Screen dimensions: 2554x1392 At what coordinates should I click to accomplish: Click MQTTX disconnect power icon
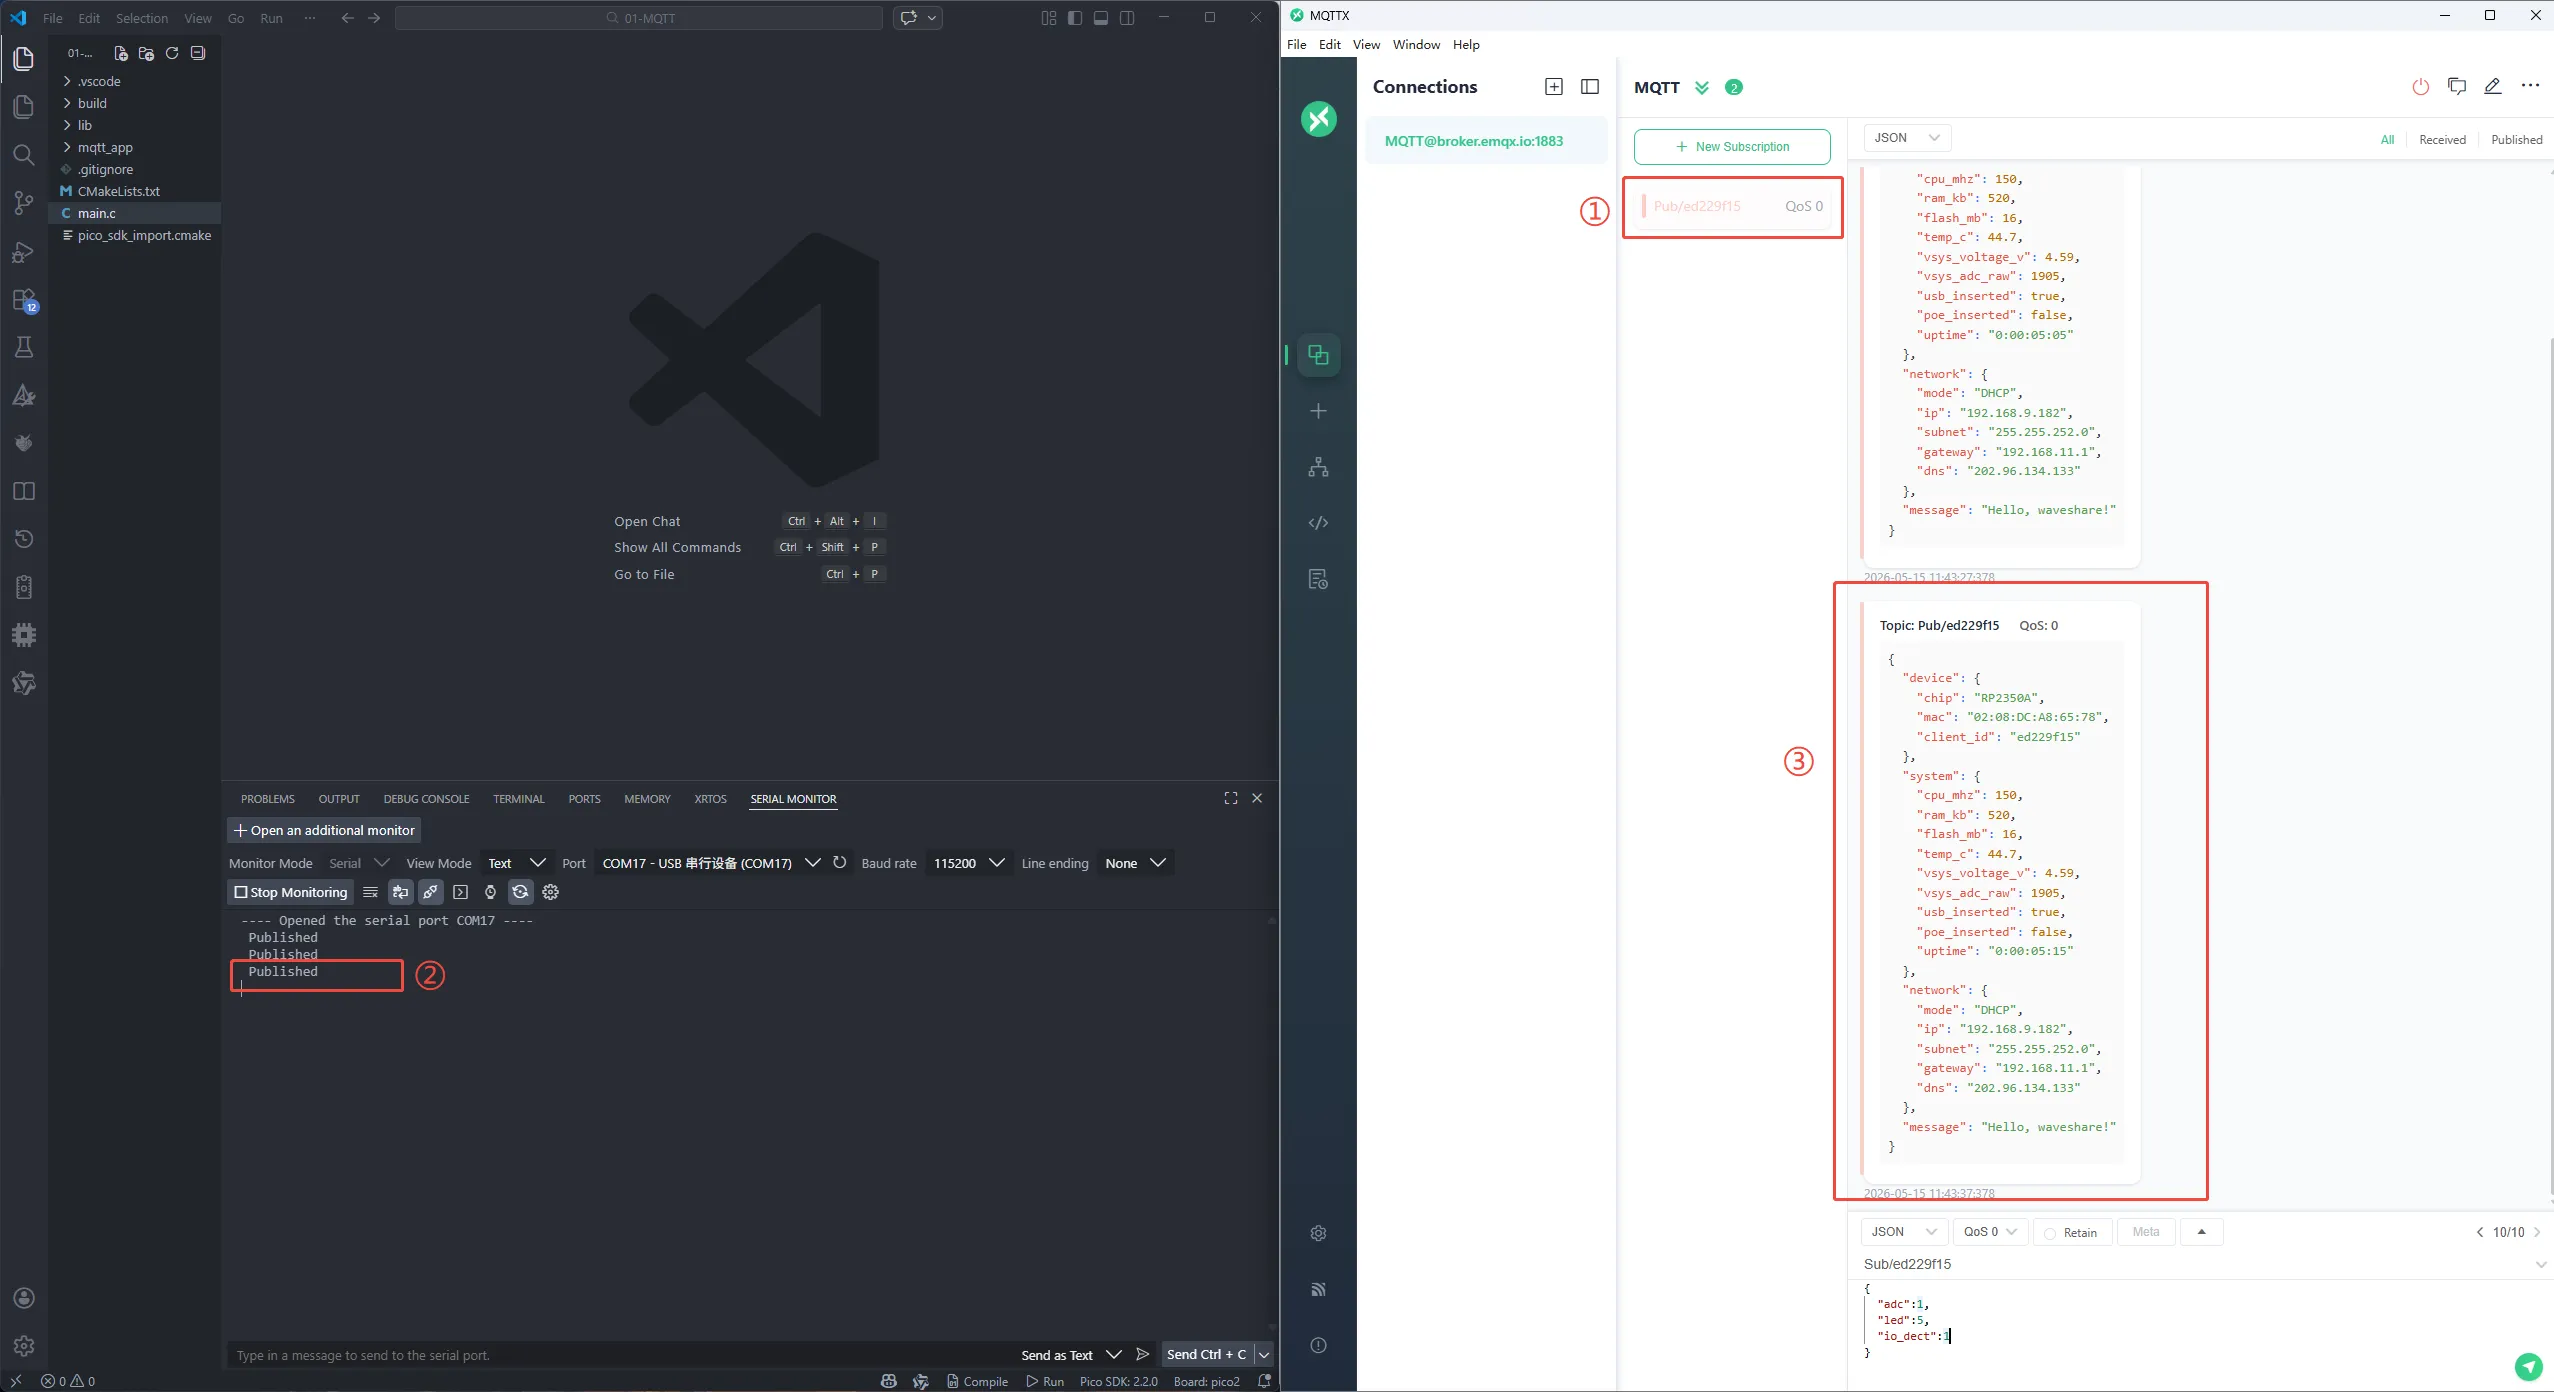point(2420,87)
